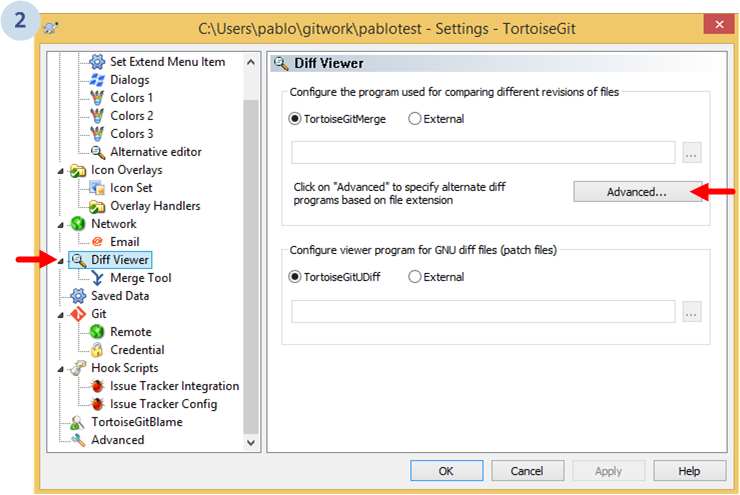
Task: Select the Set Extend Menu Item entry
Action: click(168, 62)
